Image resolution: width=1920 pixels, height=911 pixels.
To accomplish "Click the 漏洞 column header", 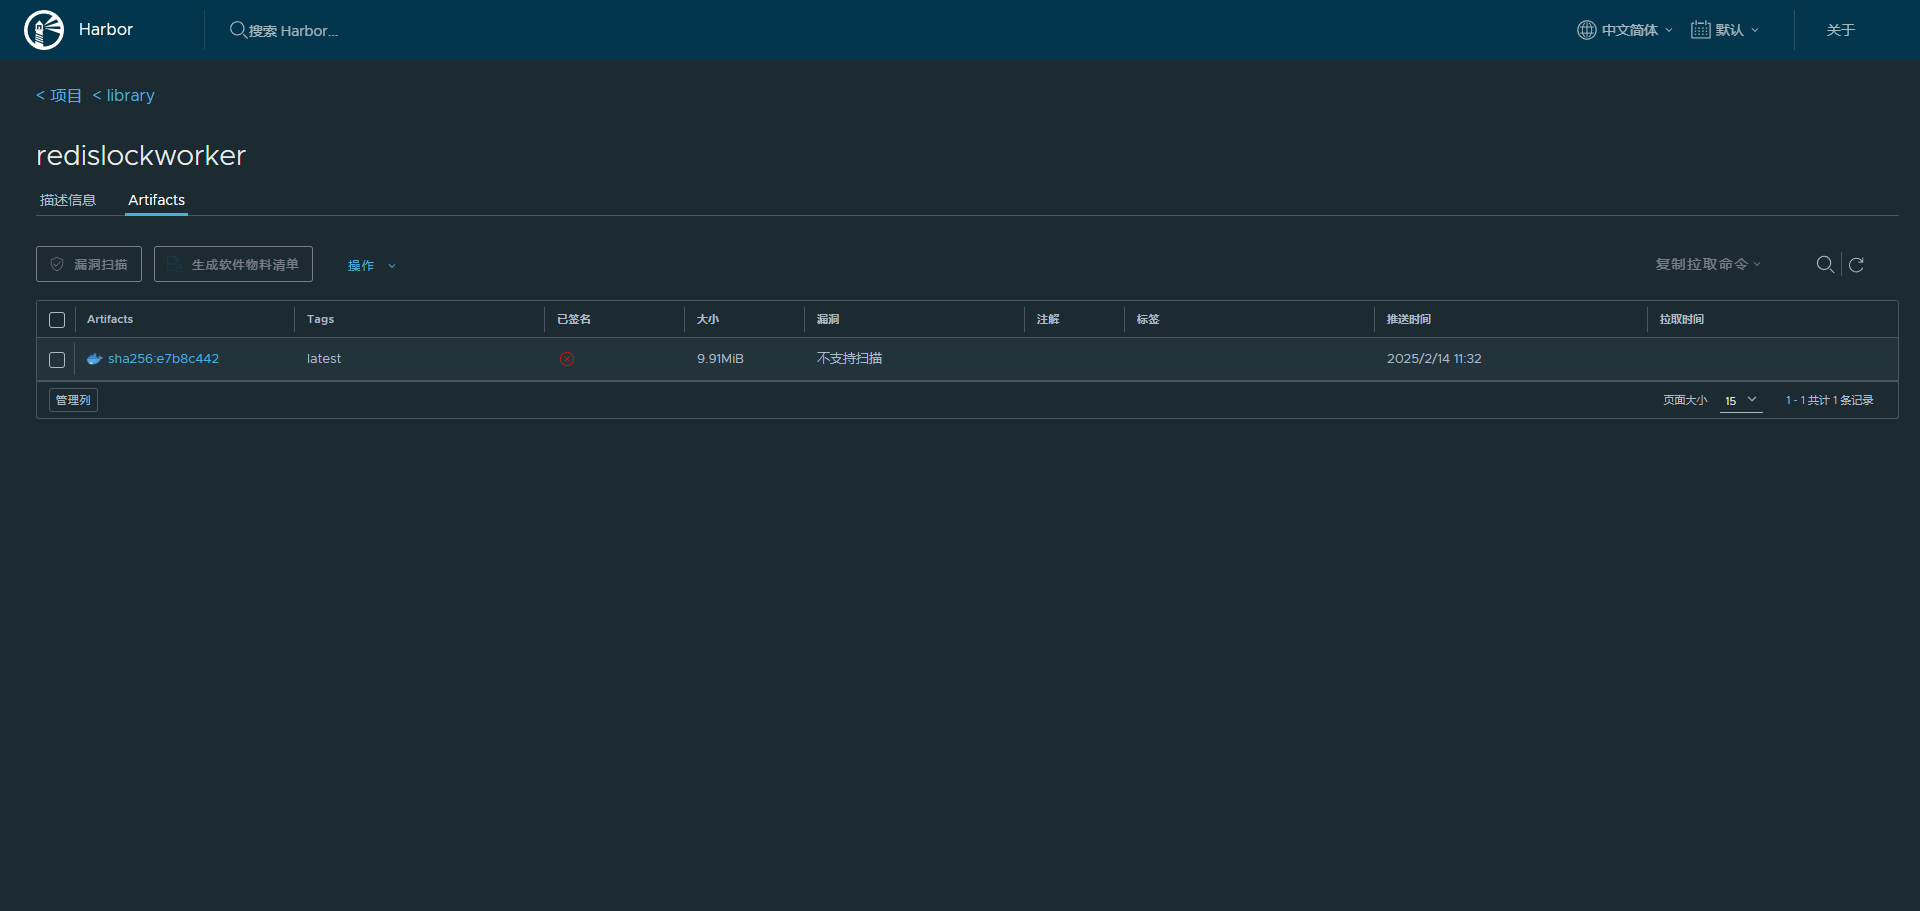I will (828, 319).
